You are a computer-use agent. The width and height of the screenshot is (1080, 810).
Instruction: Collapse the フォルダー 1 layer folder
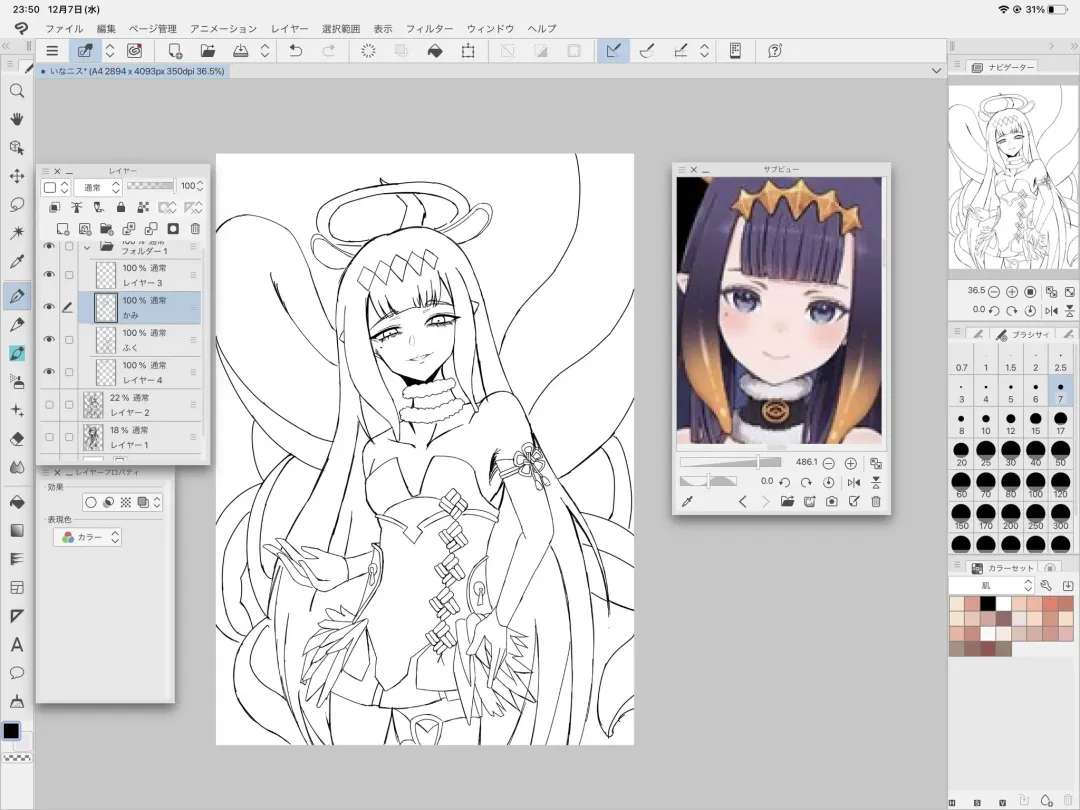(x=87, y=246)
